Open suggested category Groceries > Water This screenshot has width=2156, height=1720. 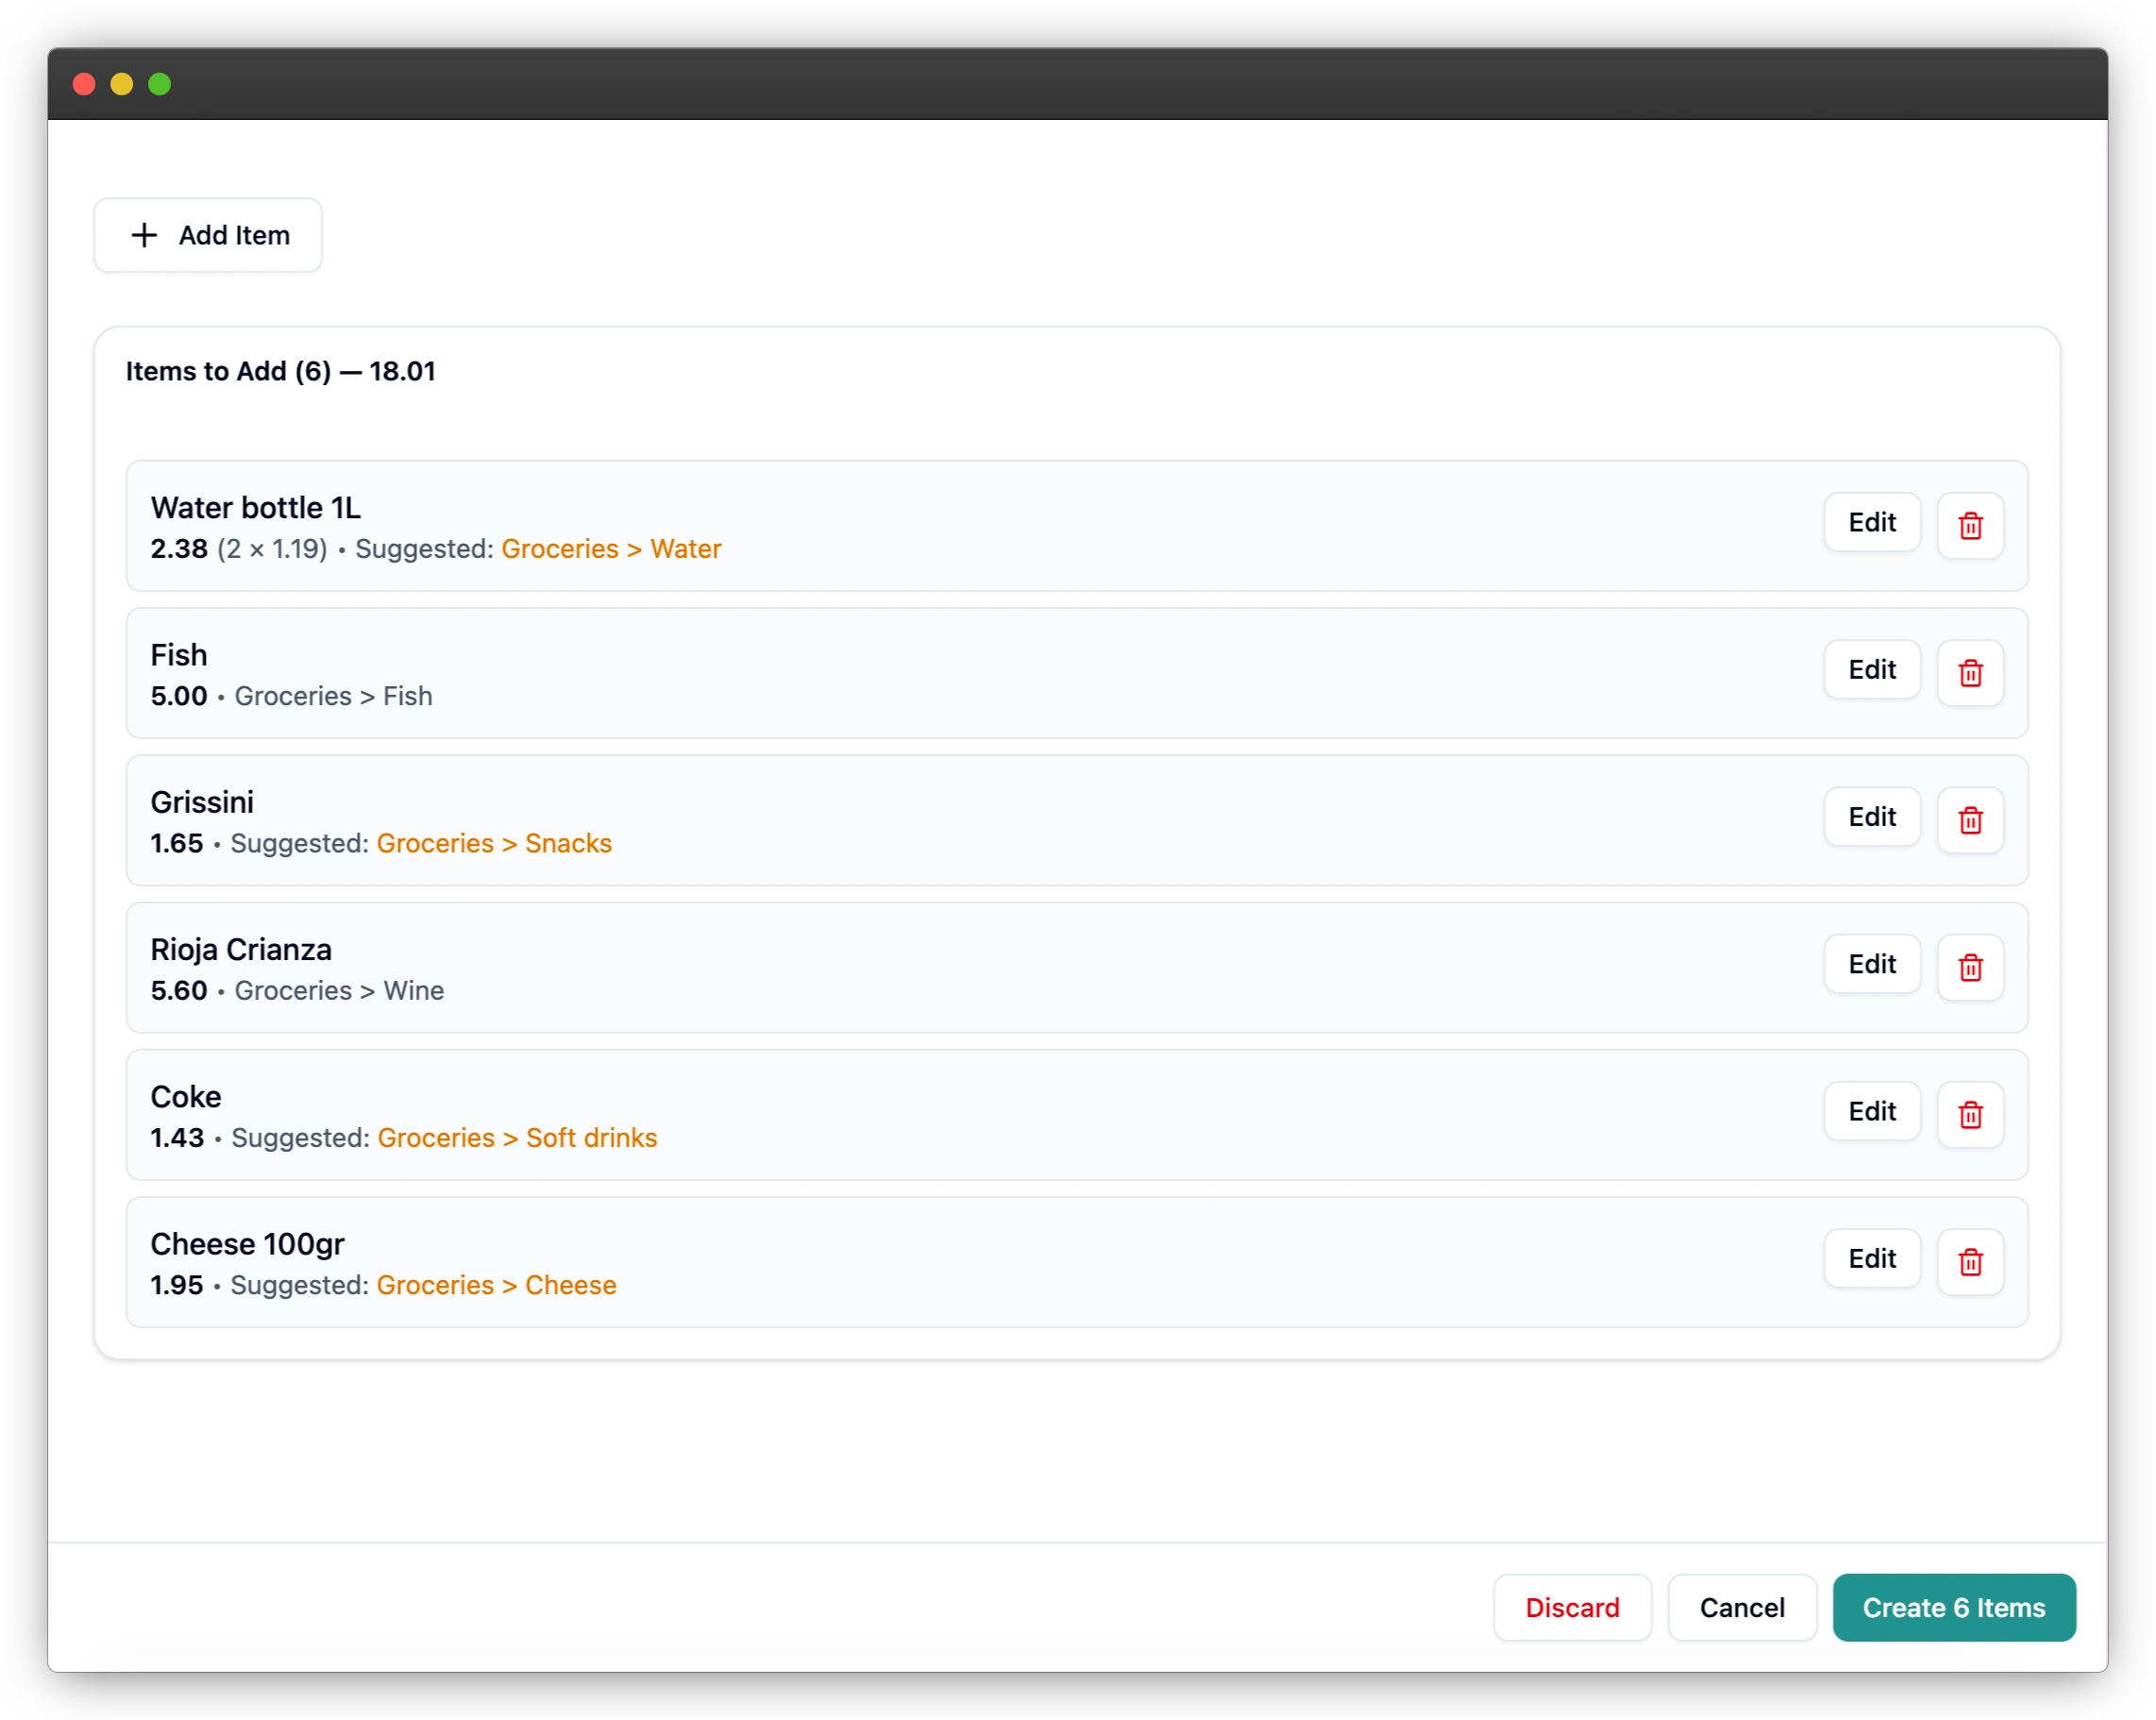(x=610, y=548)
